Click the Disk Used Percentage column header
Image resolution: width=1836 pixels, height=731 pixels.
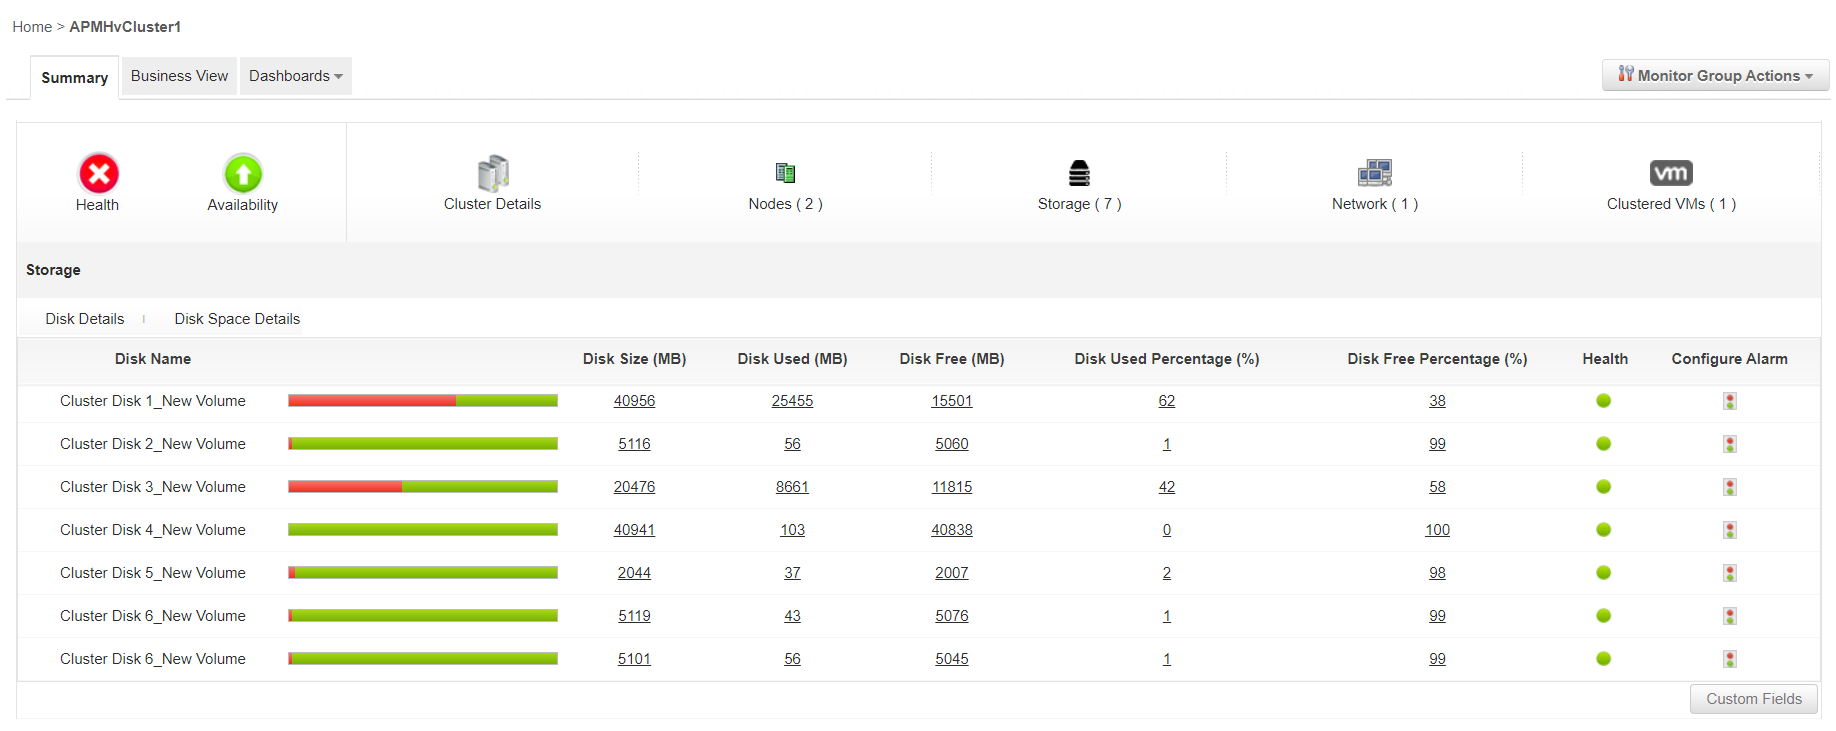pyautogui.click(x=1166, y=359)
